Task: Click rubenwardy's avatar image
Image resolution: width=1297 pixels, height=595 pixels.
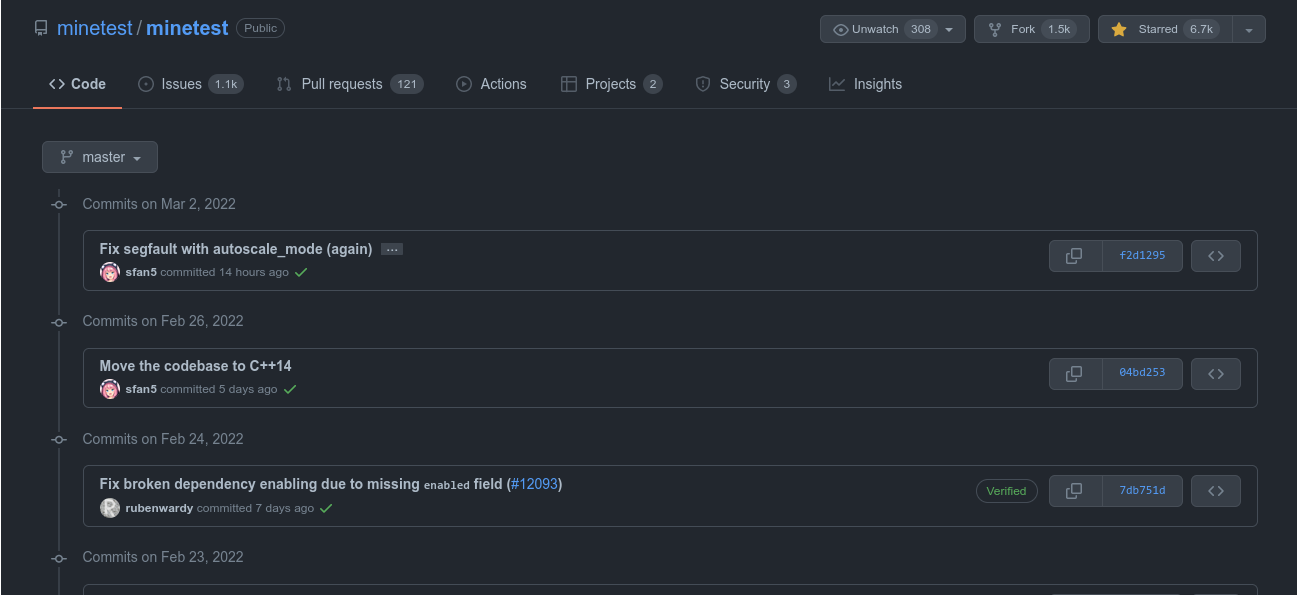Action: pyautogui.click(x=110, y=508)
